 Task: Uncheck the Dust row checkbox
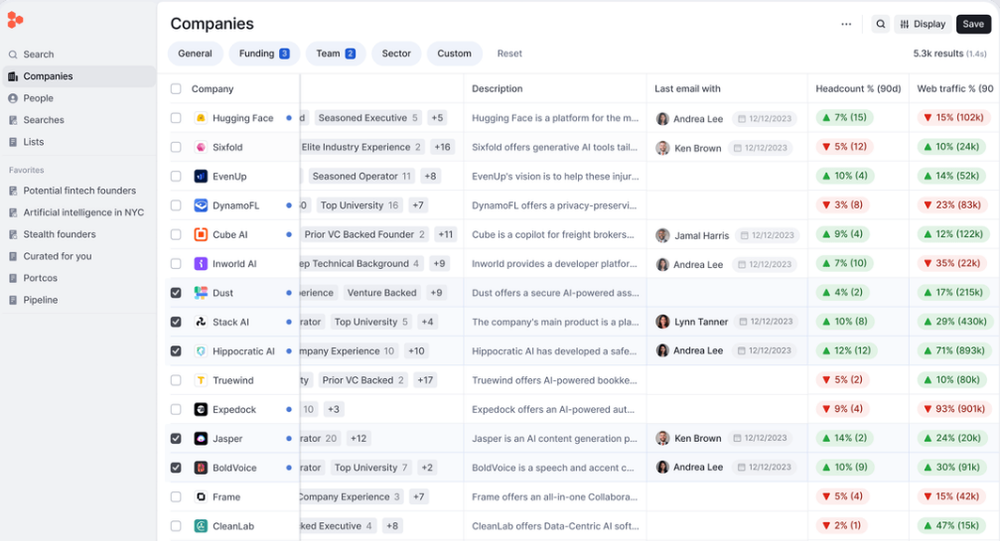click(x=176, y=293)
